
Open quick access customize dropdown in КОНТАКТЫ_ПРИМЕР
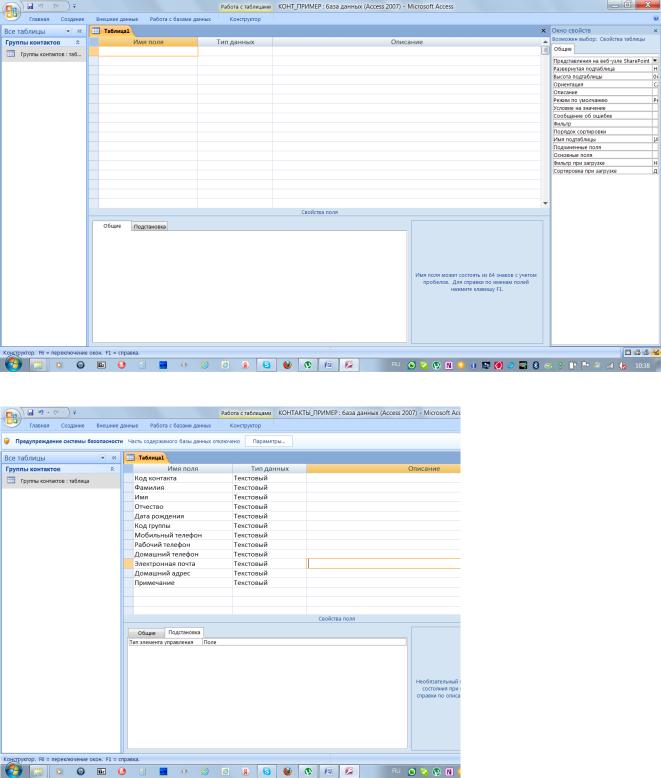pos(74,412)
